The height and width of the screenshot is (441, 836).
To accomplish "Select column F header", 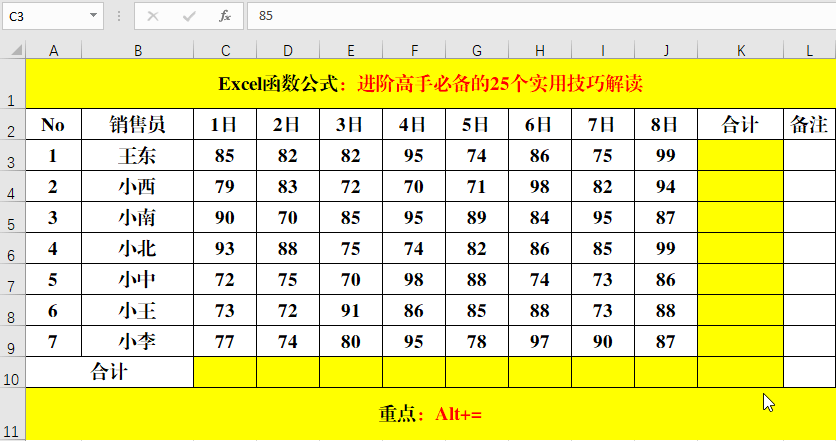I will (414, 51).
